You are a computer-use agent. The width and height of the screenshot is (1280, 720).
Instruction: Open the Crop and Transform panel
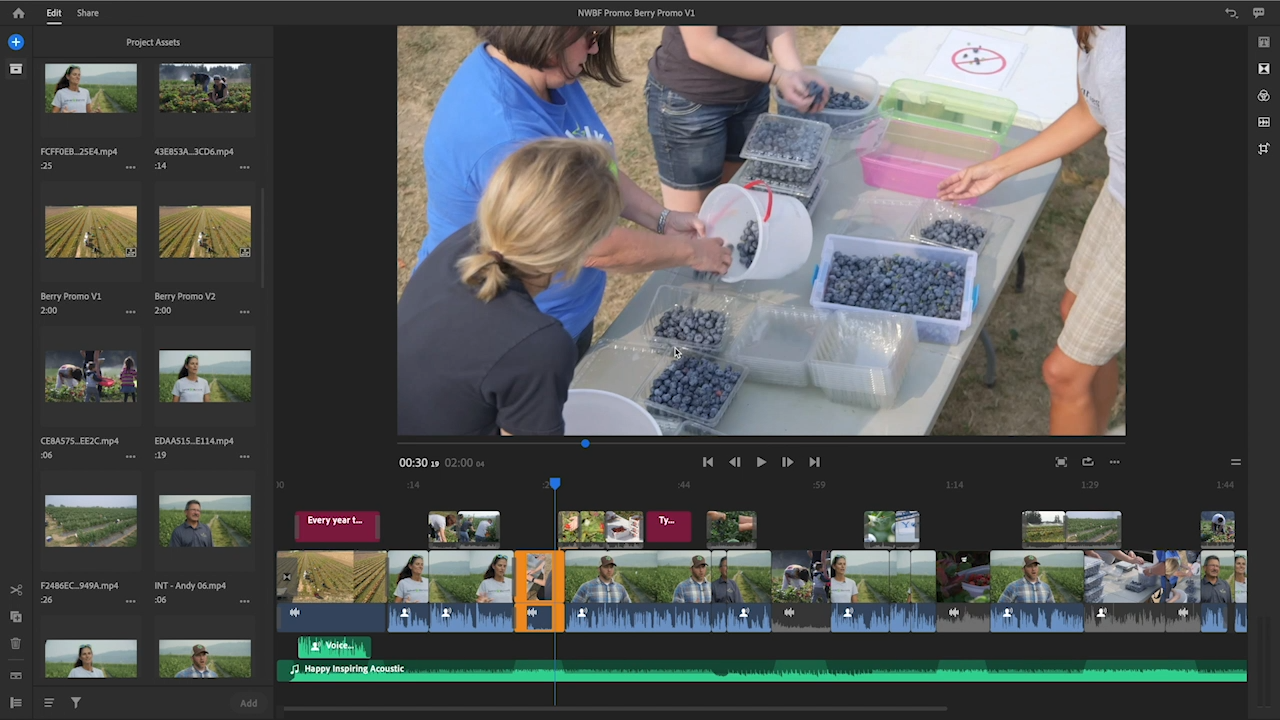coord(1264,149)
